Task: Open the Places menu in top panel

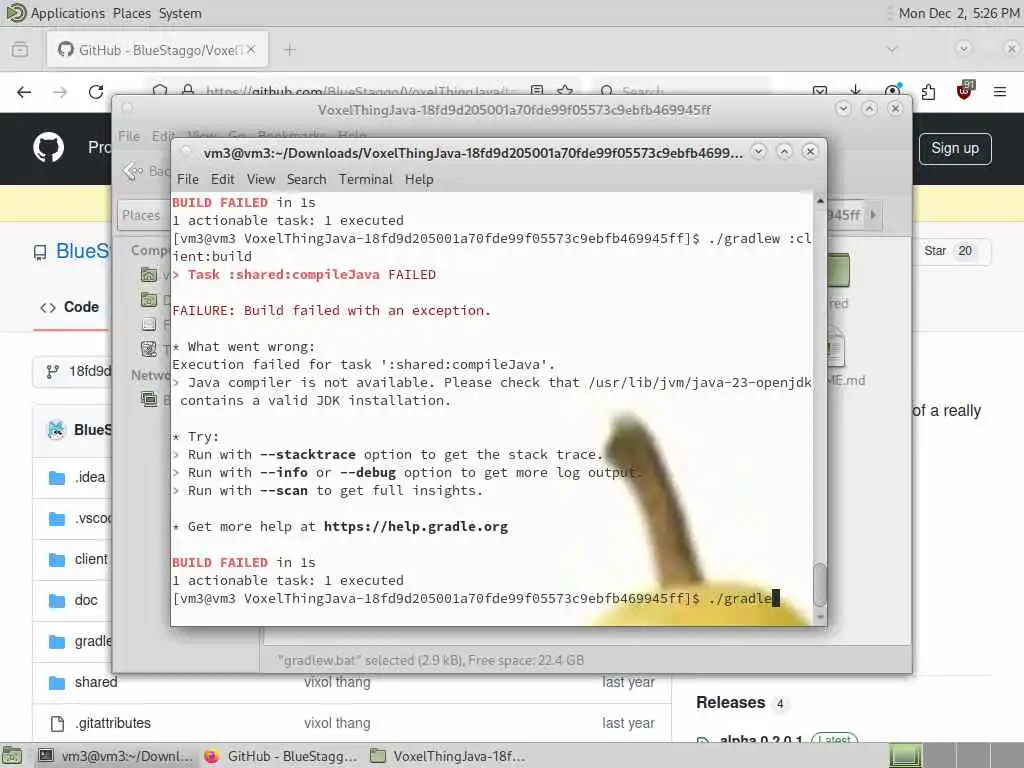Action: [x=131, y=13]
